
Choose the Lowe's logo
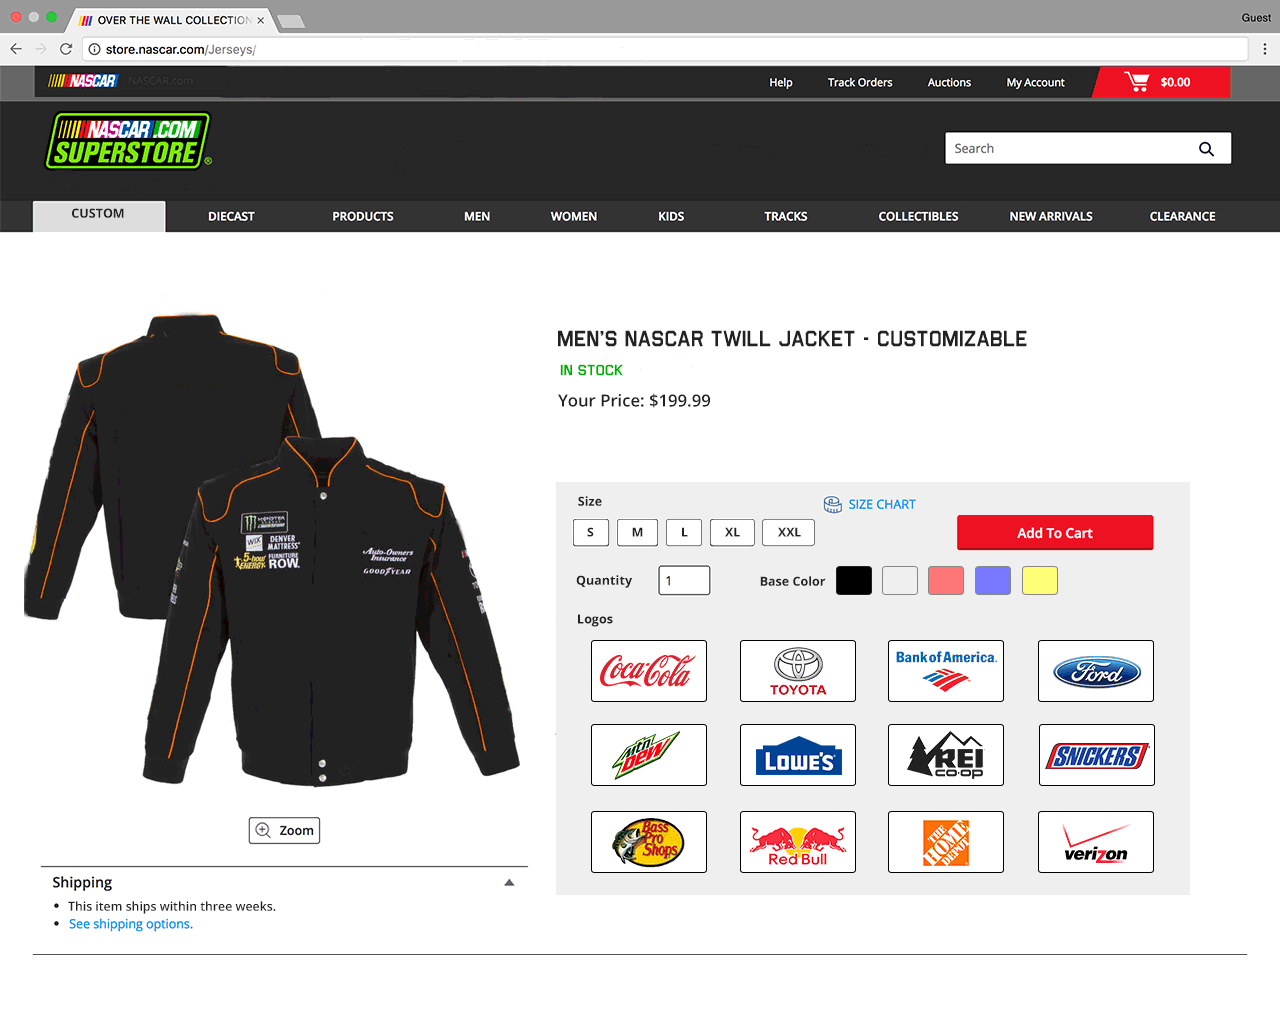[x=798, y=755]
